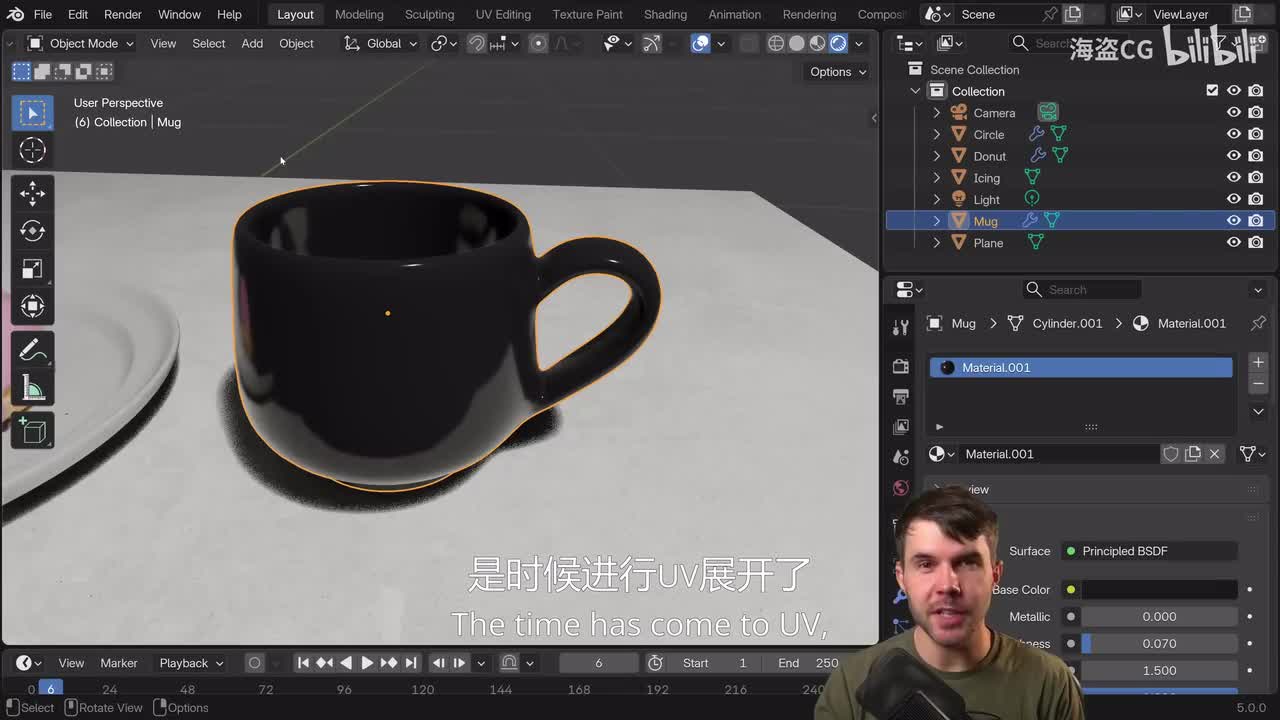Switch to the UV Editing workspace

(x=503, y=14)
